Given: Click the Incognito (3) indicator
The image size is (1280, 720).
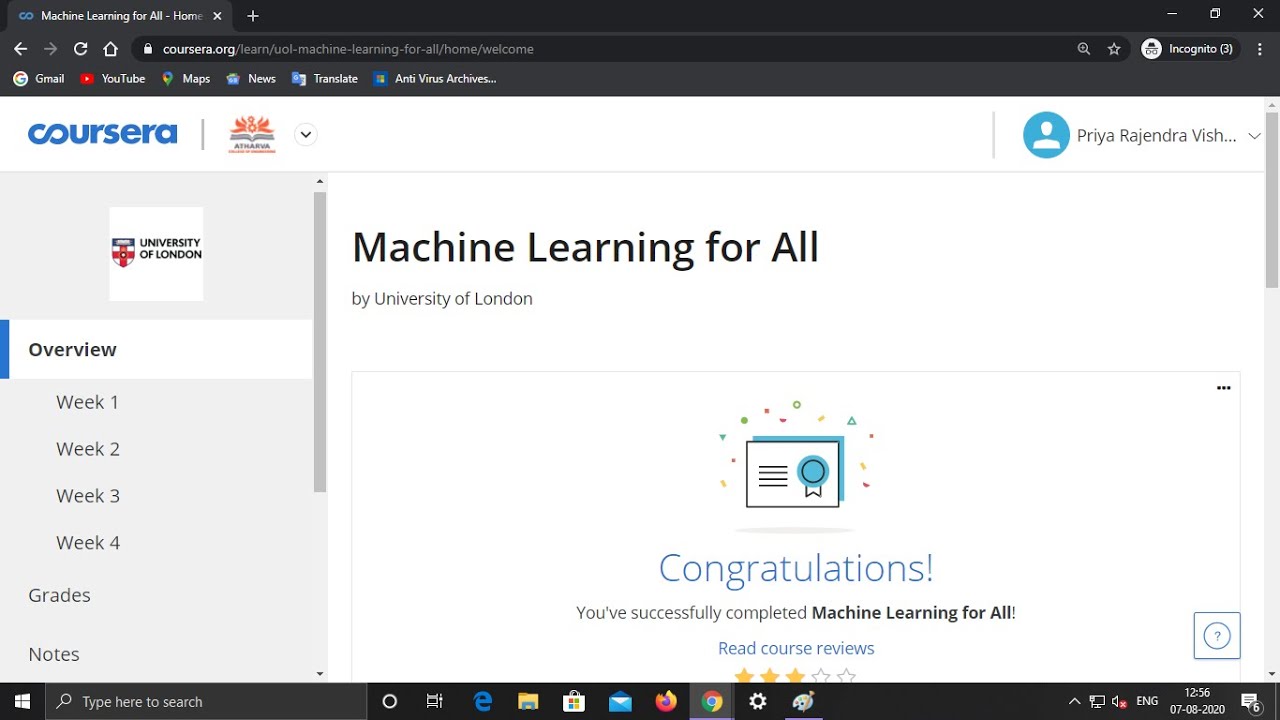Looking at the screenshot, I should (1189, 48).
